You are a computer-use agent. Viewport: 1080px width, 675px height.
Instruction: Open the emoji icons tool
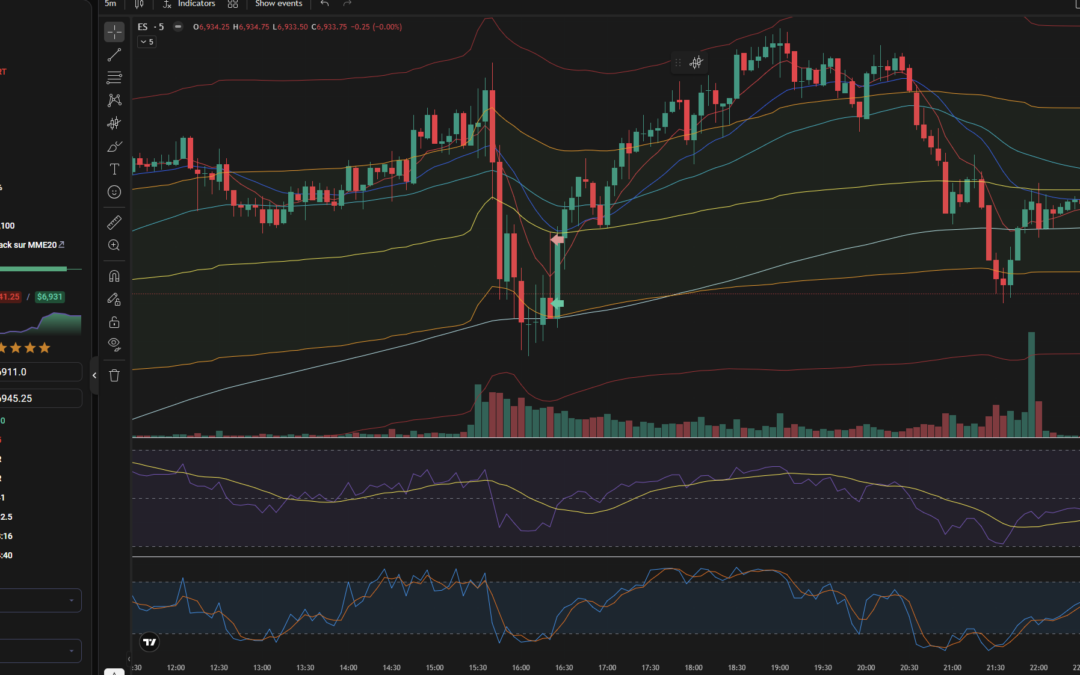pyautogui.click(x=114, y=192)
